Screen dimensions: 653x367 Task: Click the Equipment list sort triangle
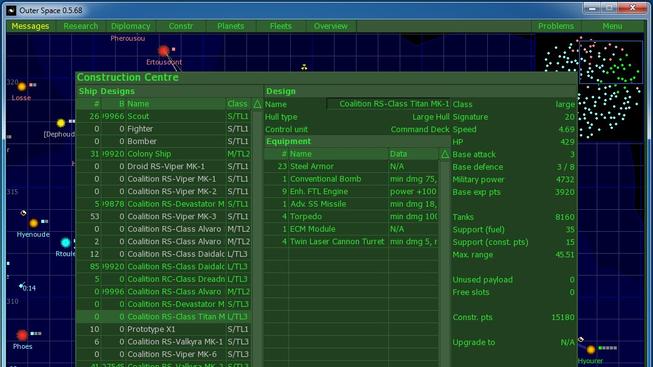click(445, 154)
